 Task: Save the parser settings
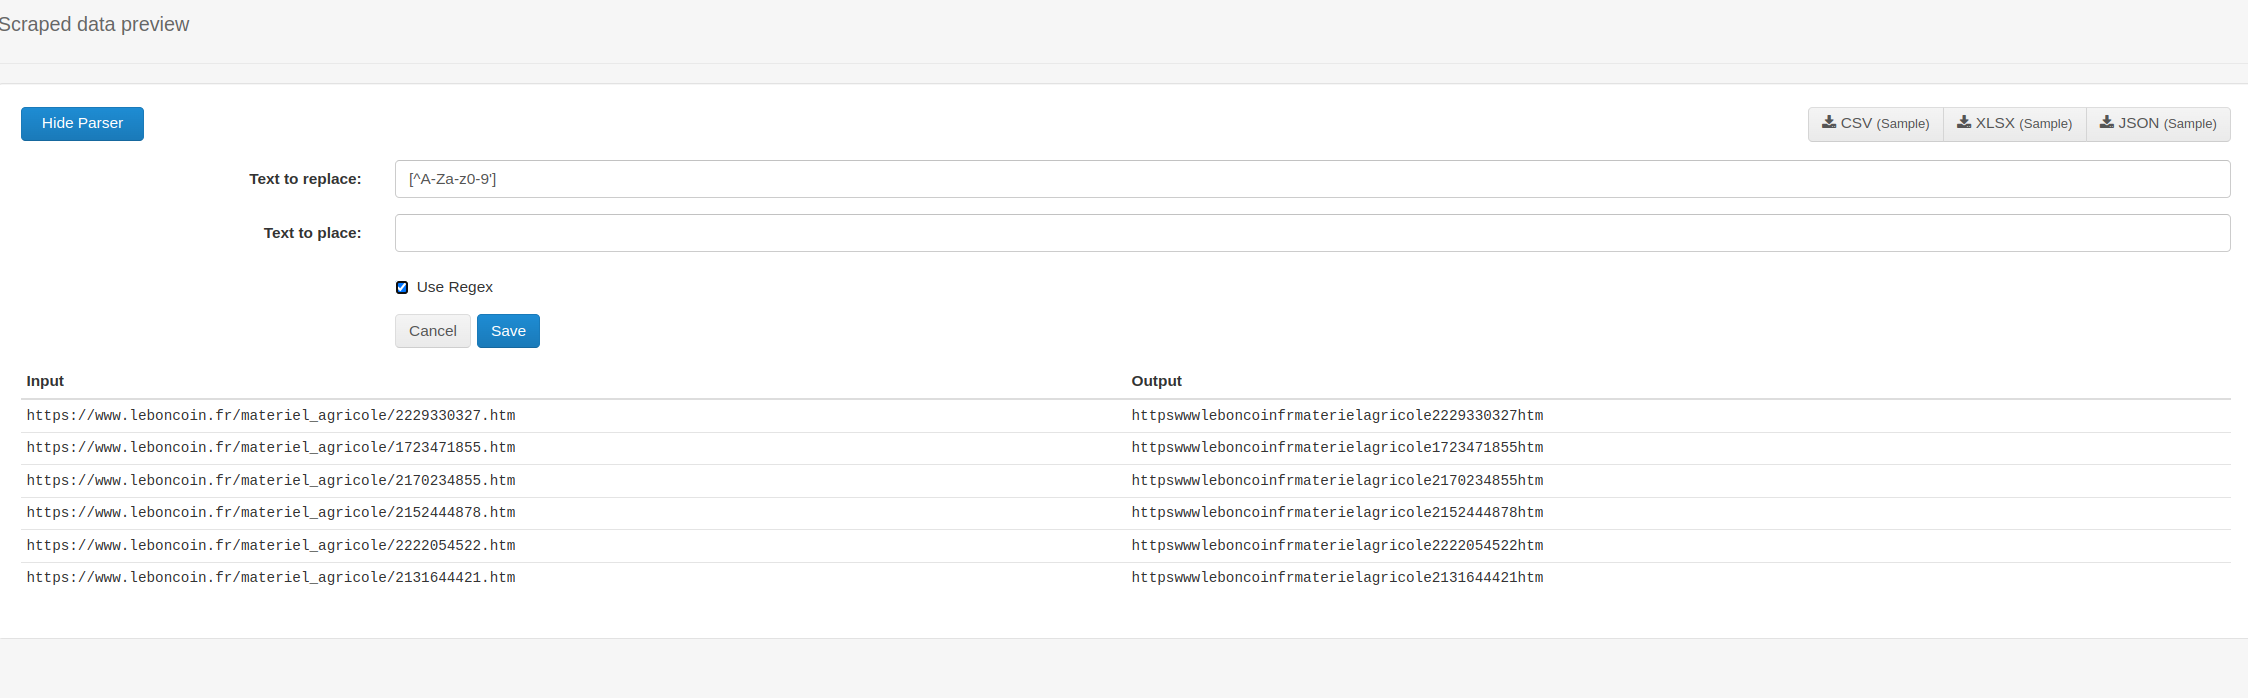tap(508, 331)
